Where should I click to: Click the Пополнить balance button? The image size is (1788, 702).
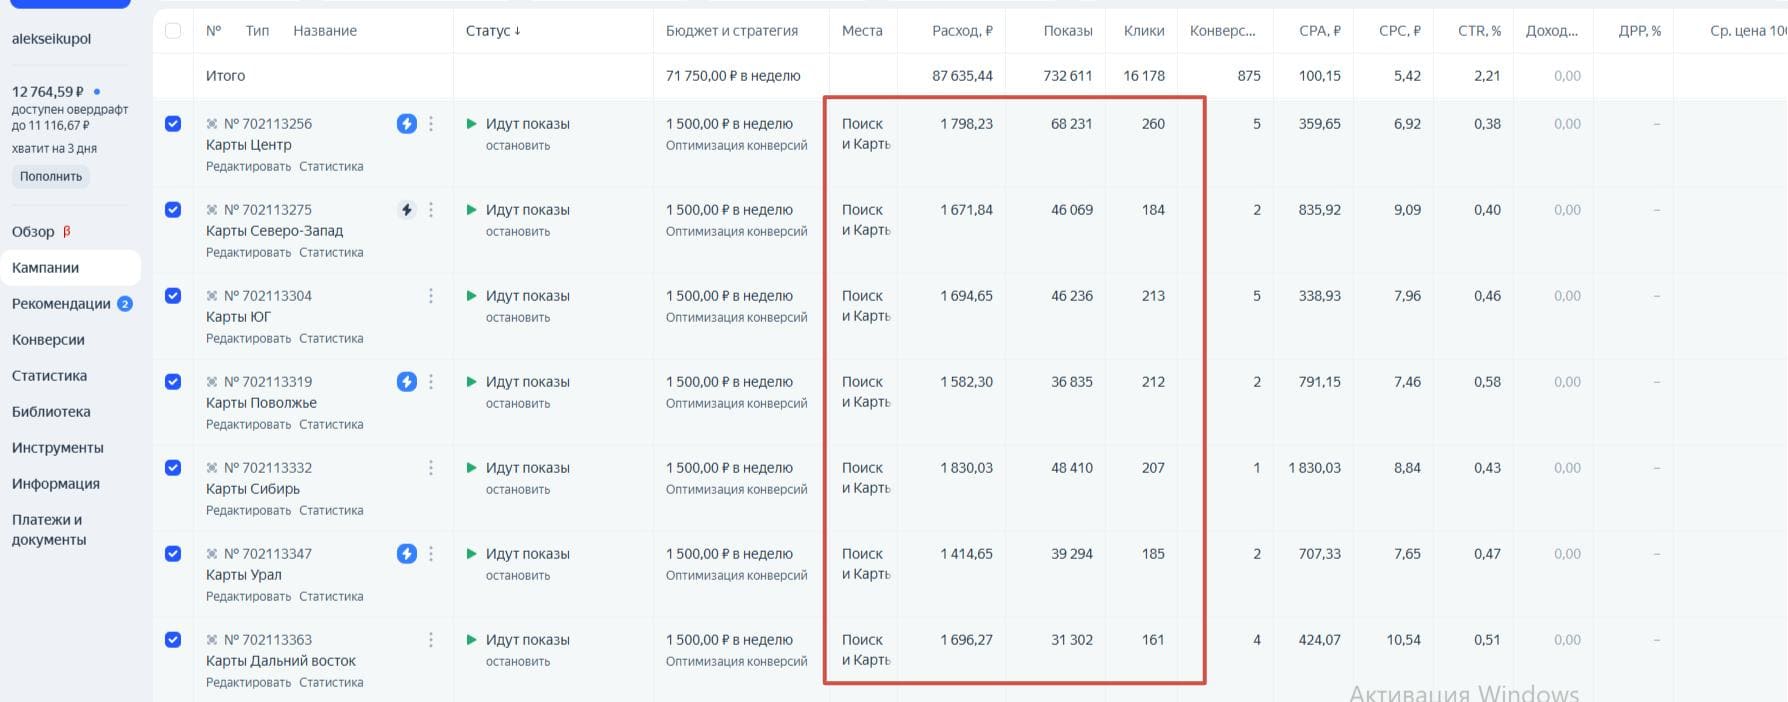(x=51, y=176)
